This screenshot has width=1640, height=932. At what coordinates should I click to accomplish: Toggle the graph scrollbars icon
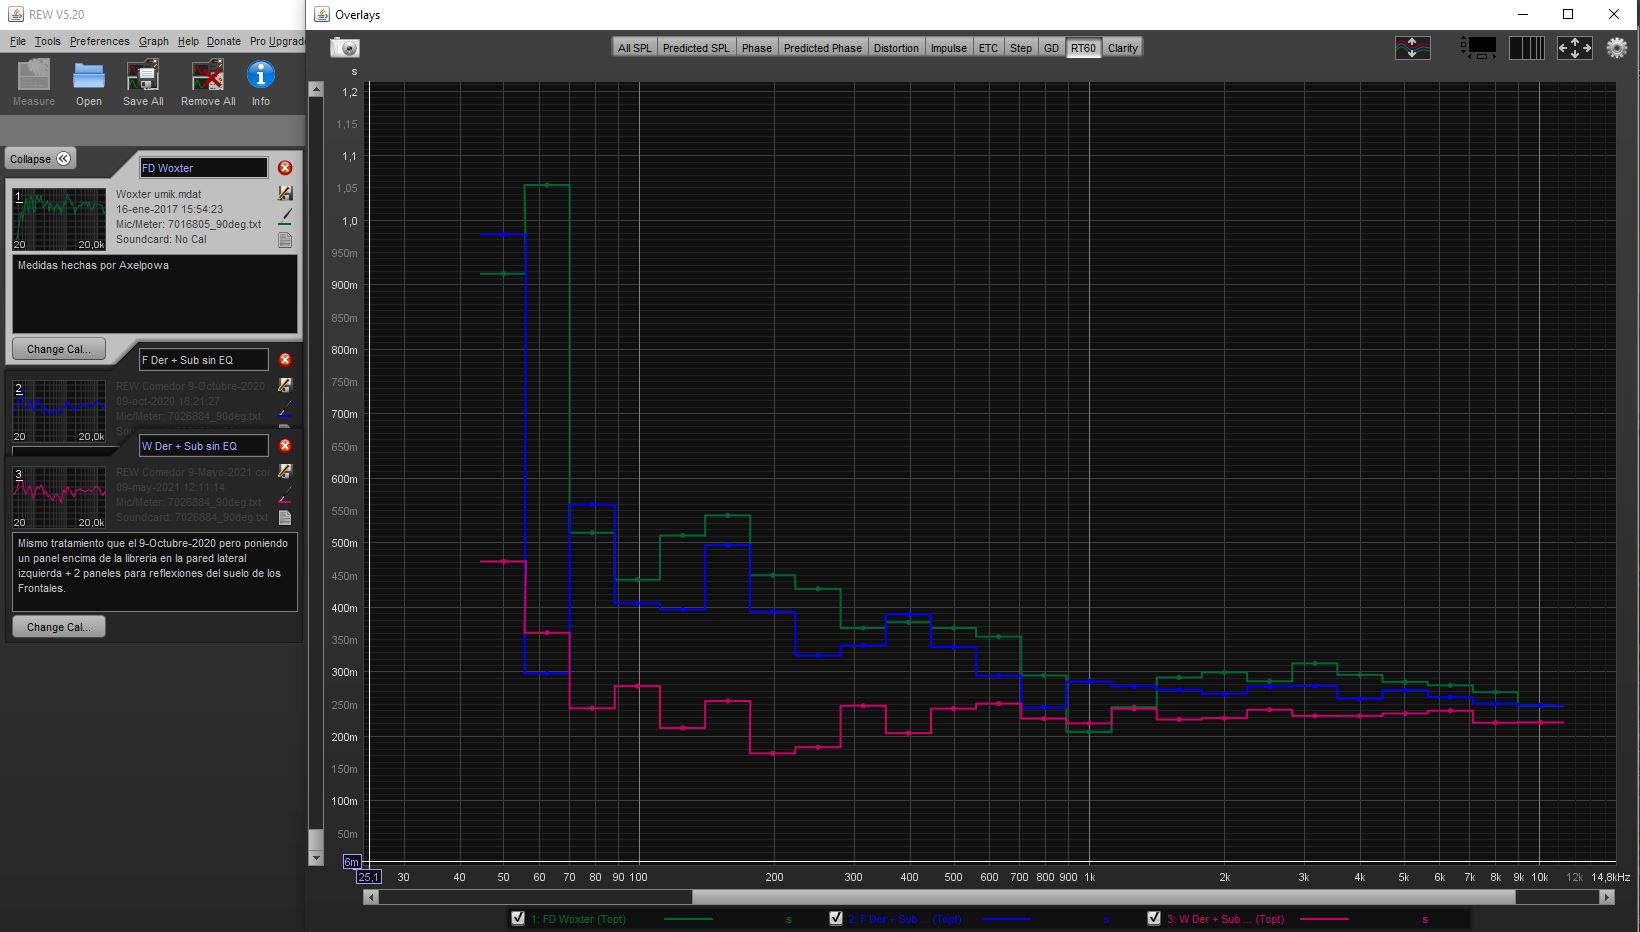pyautogui.click(x=1478, y=47)
